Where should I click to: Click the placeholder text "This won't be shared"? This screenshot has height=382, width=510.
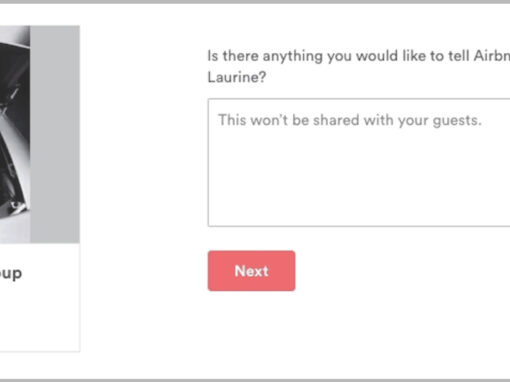[x=288, y=120]
